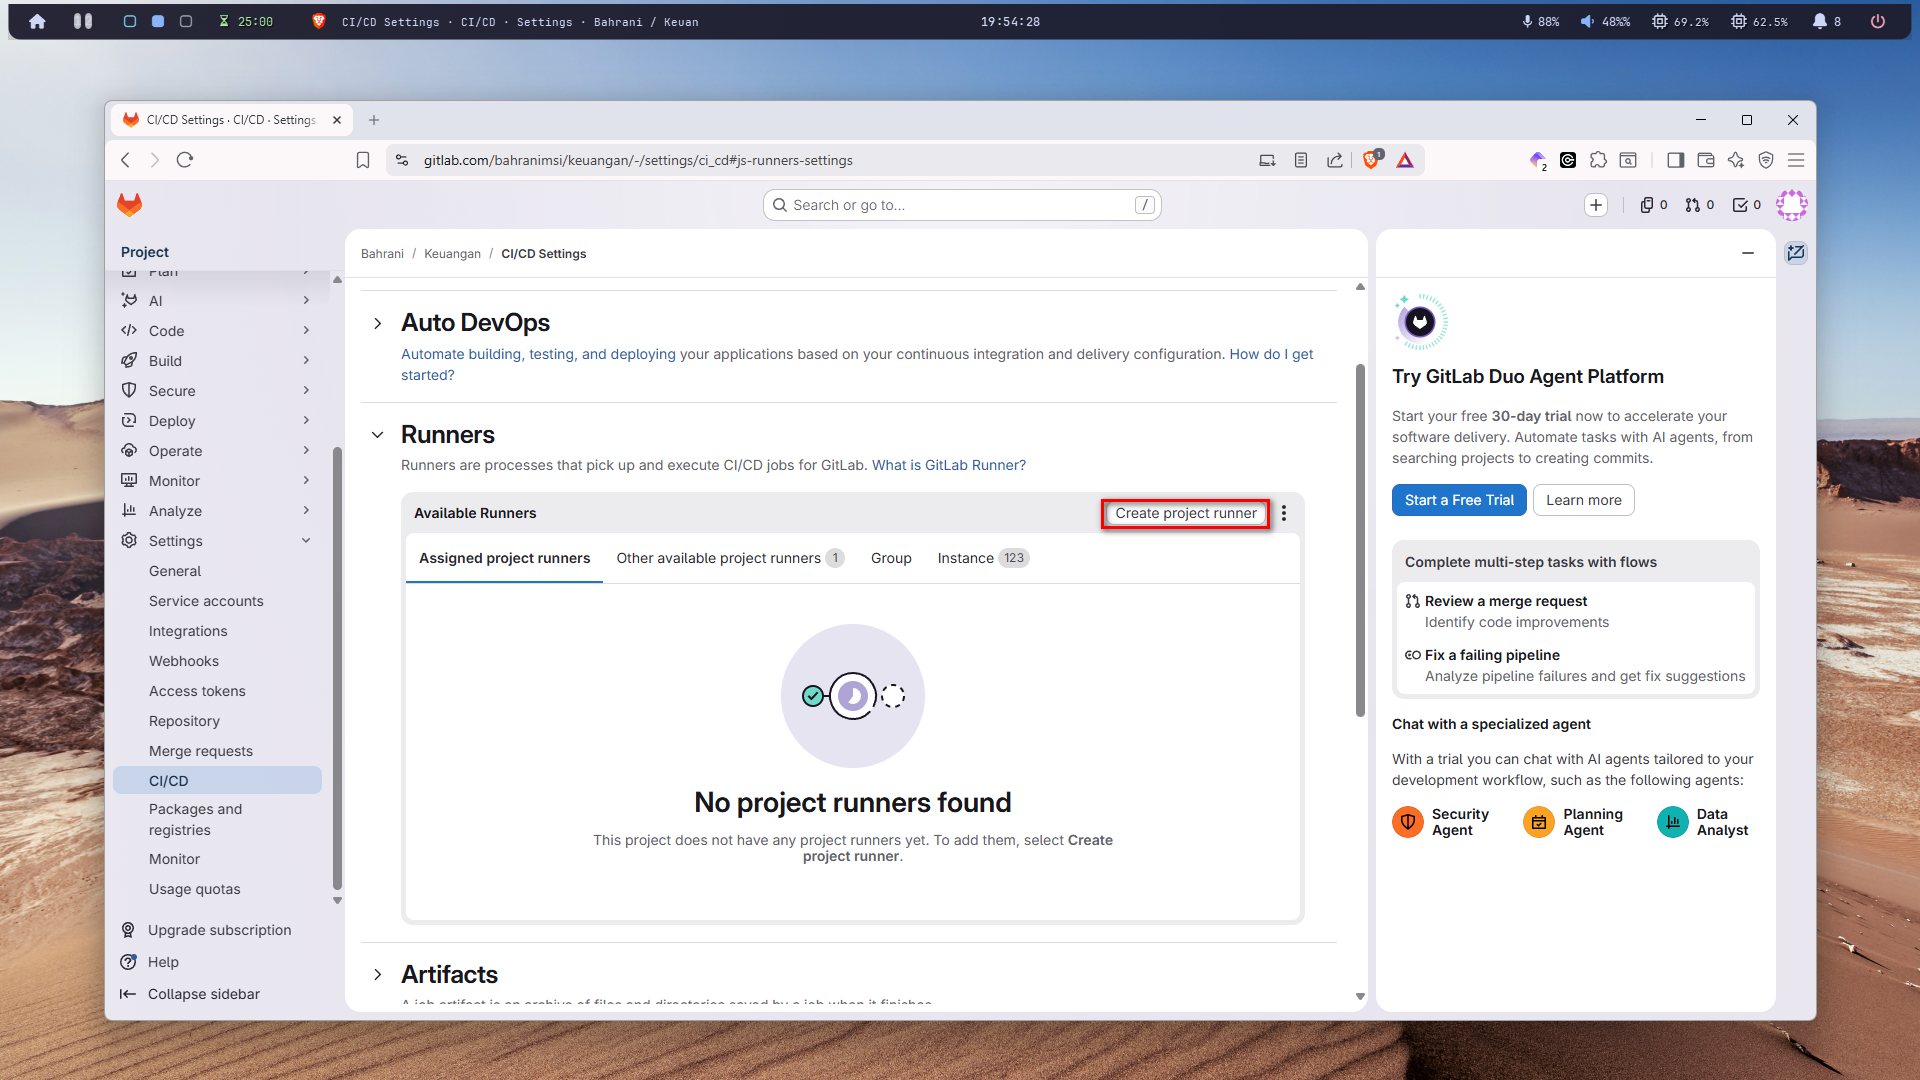1920x1080 pixels.
Task: Open the VPN shield icon in browser toolbar
Action: [x=1766, y=160]
